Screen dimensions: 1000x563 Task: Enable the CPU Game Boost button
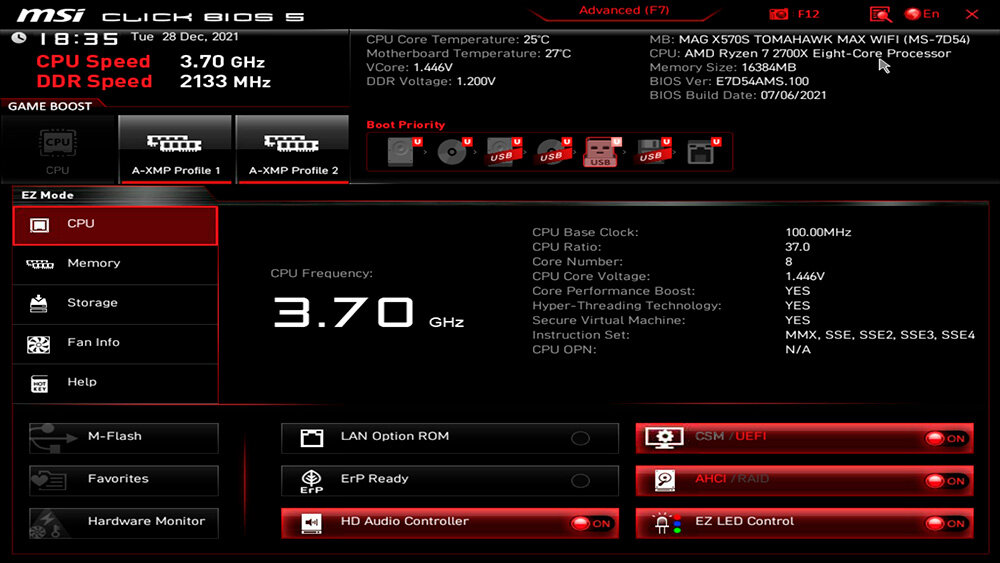pos(58,150)
